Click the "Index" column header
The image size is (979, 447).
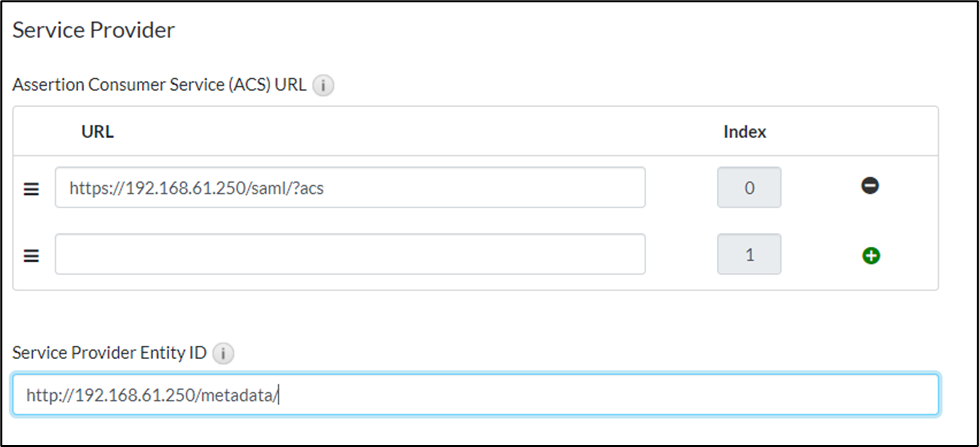coord(745,132)
